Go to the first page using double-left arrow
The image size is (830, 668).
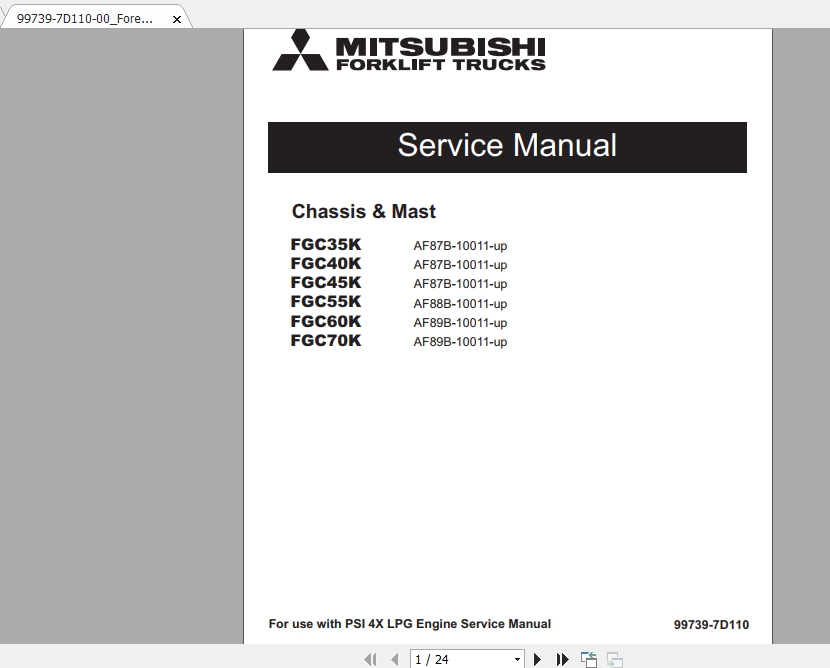(370, 659)
